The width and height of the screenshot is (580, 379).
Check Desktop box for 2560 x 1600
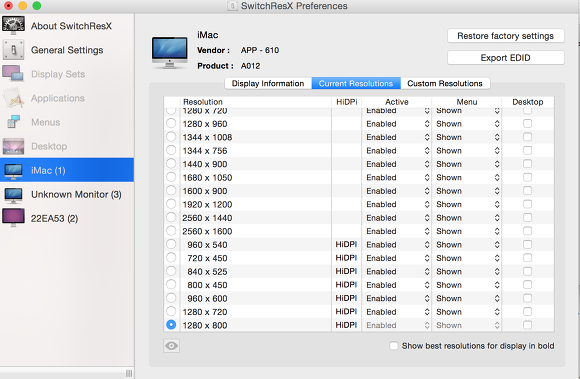coord(527,231)
